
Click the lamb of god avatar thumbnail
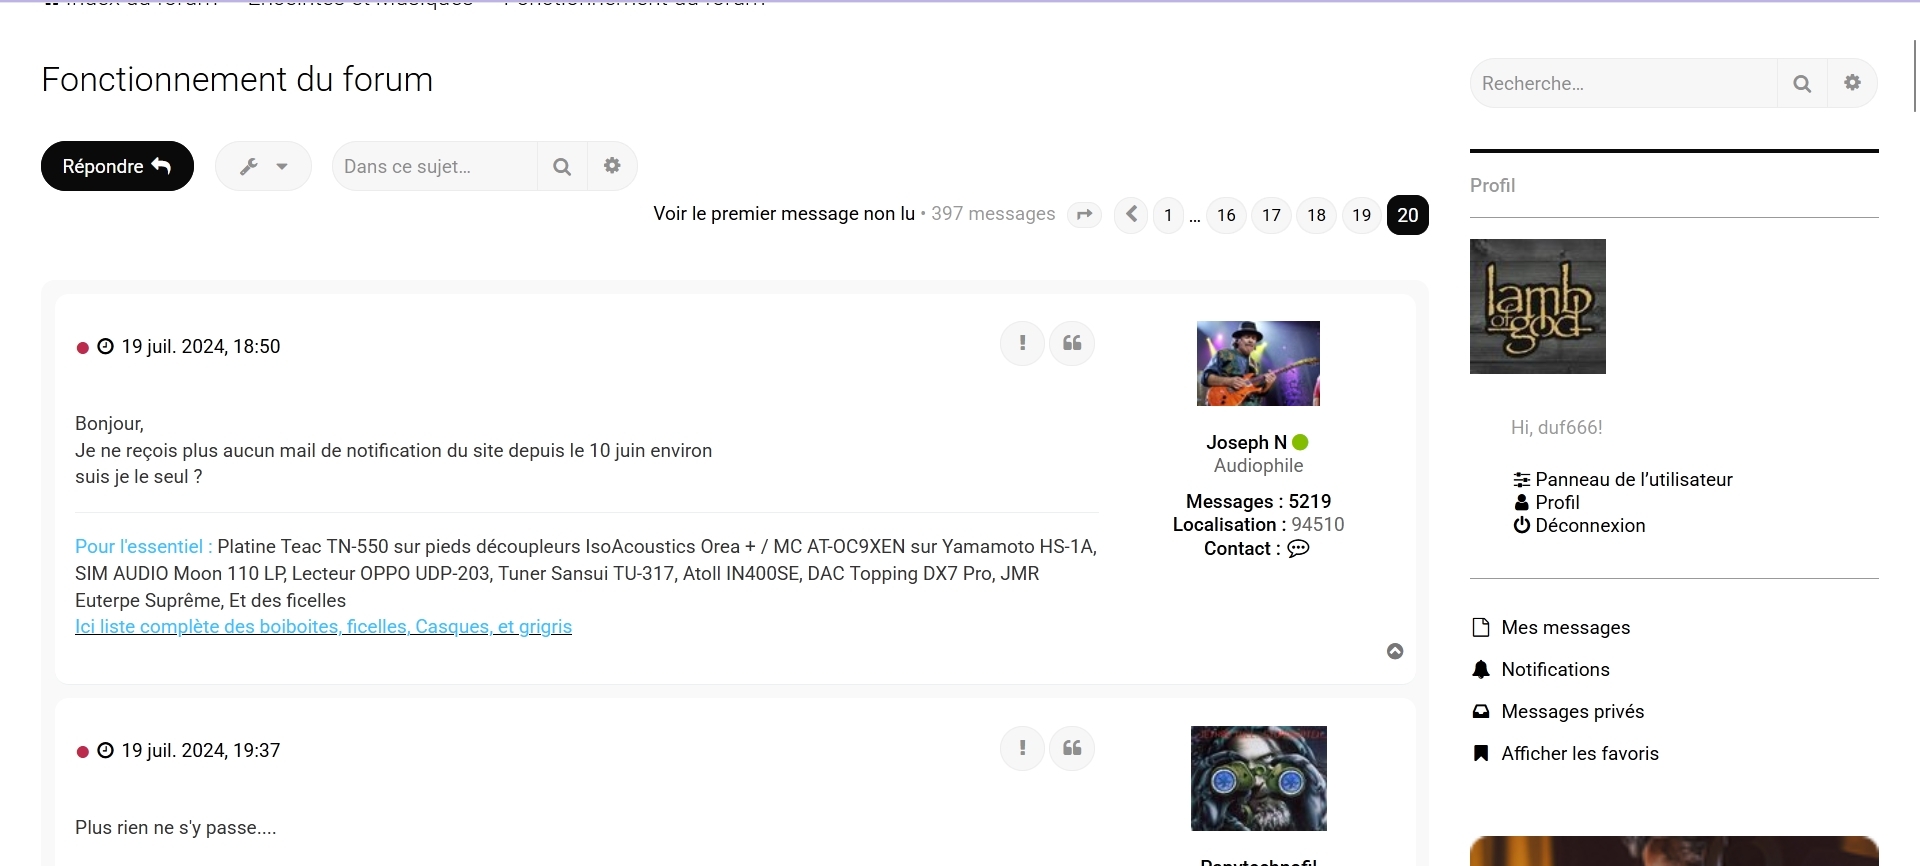(x=1538, y=306)
